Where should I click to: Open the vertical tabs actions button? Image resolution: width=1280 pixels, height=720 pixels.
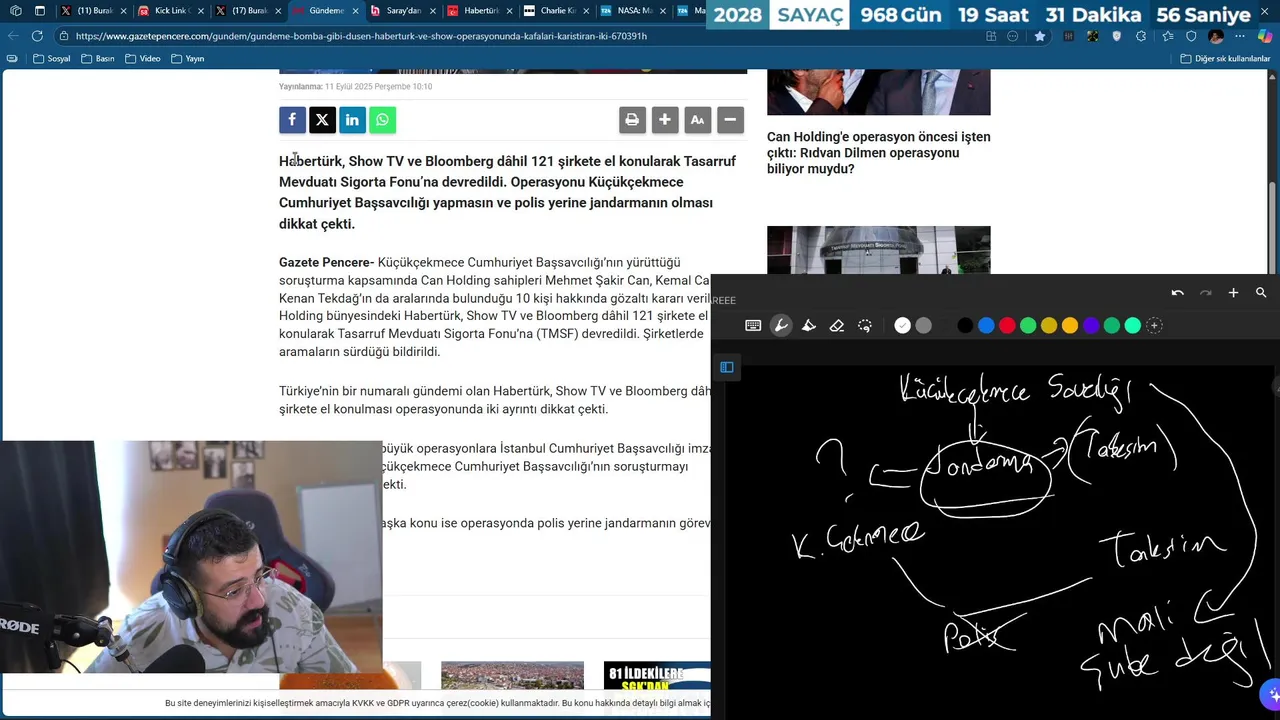pyautogui.click(x=39, y=11)
